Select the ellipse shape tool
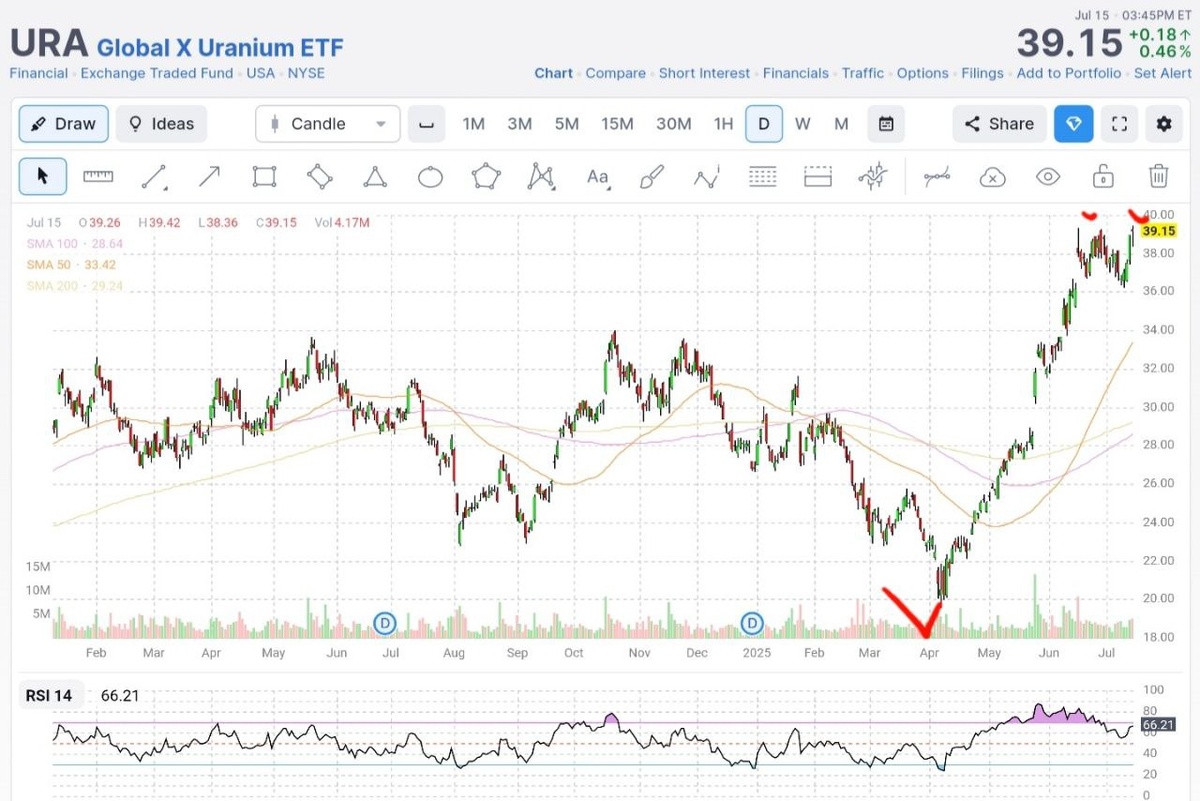Image resolution: width=1200 pixels, height=801 pixels. coord(430,178)
